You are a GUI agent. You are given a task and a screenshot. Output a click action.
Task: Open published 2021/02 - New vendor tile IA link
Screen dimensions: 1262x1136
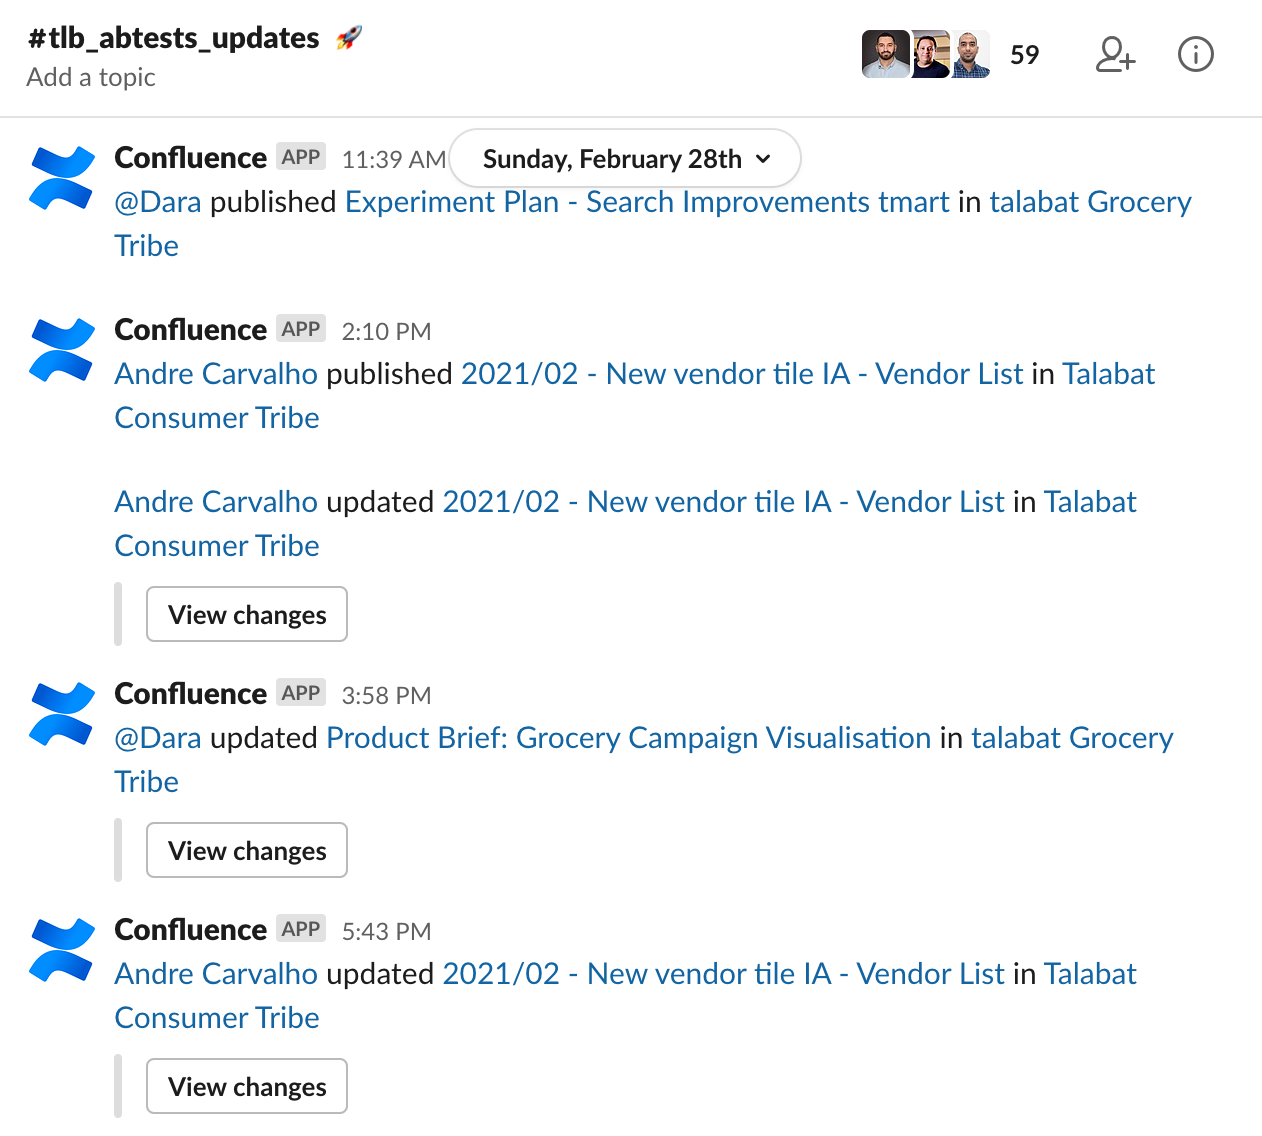coord(742,374)
